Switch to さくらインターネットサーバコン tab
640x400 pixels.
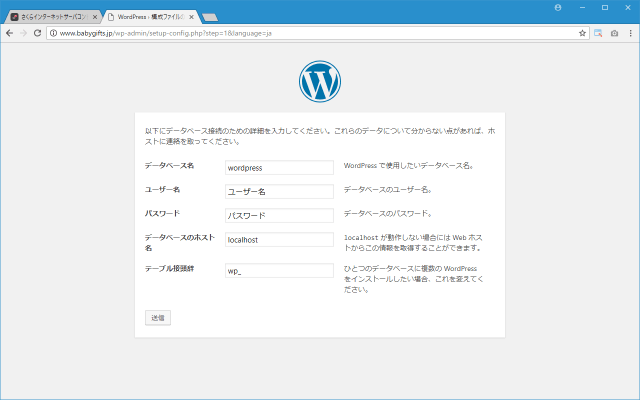pos(53,17)
